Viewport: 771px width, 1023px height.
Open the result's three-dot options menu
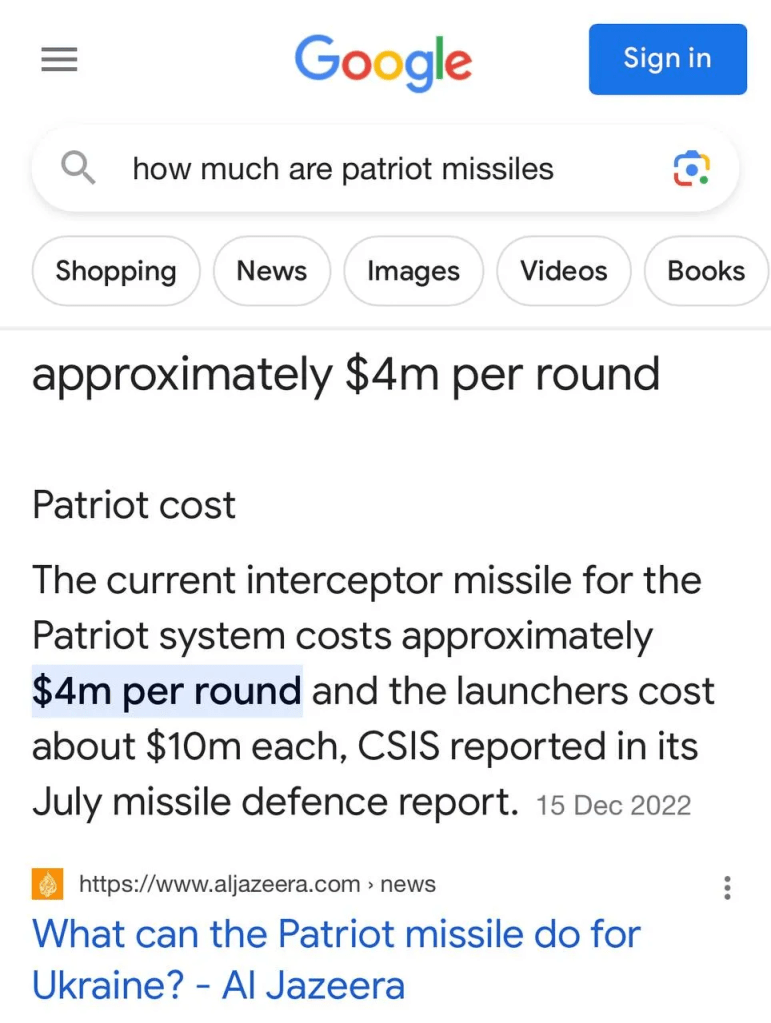[x=727, y=887]
